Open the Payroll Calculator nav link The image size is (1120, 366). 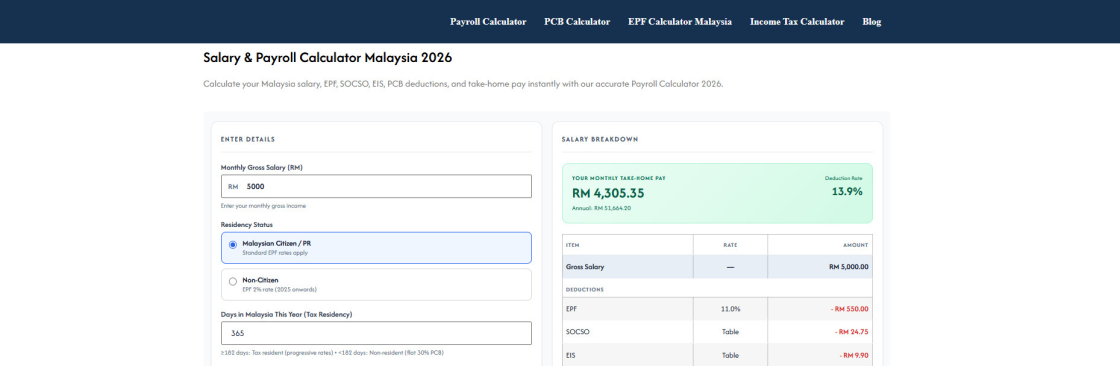(488, 22)
